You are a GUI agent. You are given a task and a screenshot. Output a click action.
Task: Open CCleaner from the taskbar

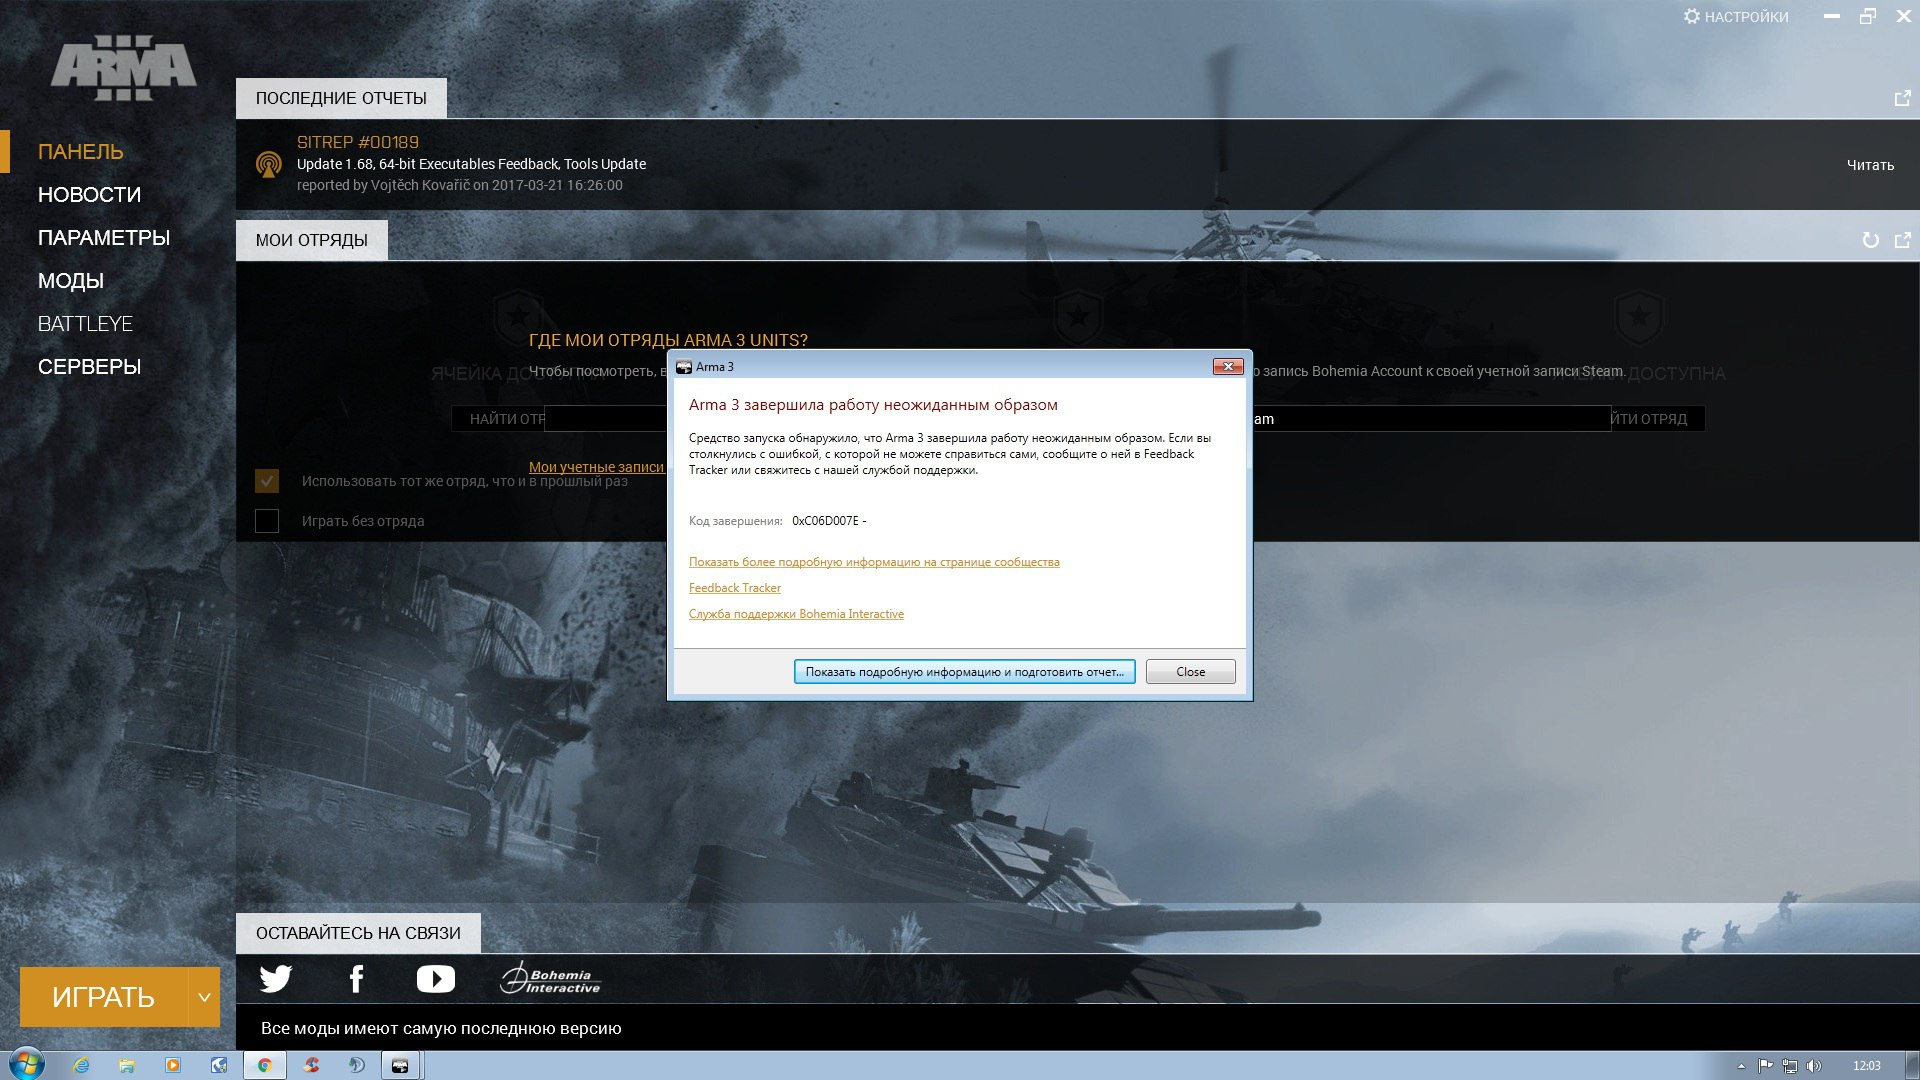click(312, 1066)
